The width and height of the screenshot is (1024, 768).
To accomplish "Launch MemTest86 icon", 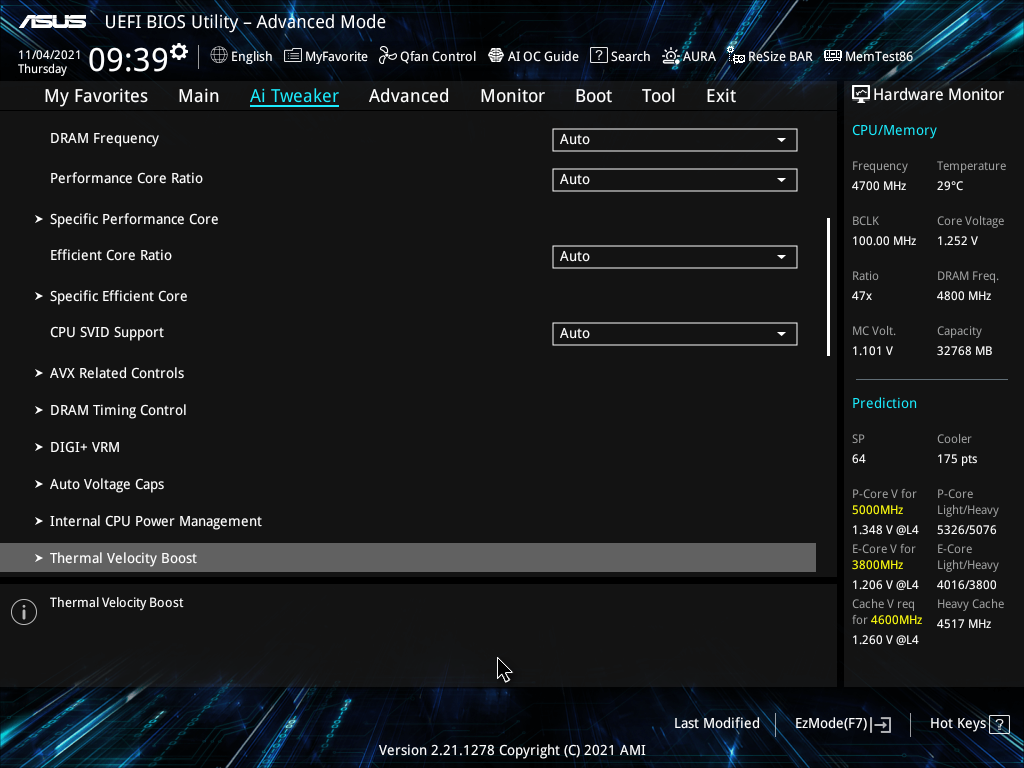I will pos(833,56).
